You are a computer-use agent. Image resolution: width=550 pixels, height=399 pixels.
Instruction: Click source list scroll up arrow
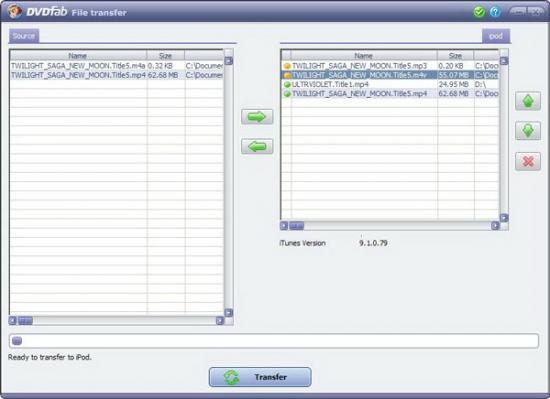click(x=229, y=61)
